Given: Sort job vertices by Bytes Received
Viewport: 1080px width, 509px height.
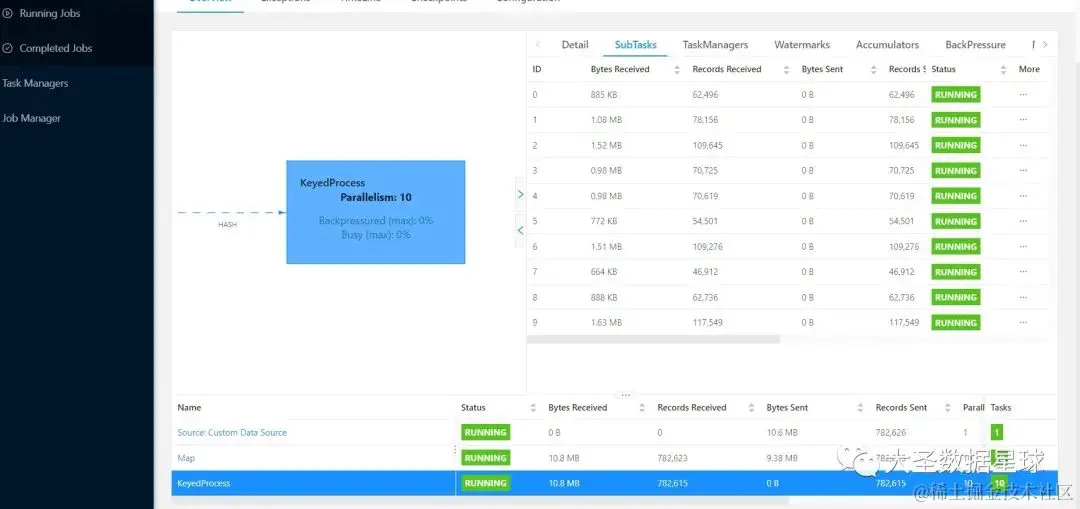Looking at the screenshot, I should [641, 408].
